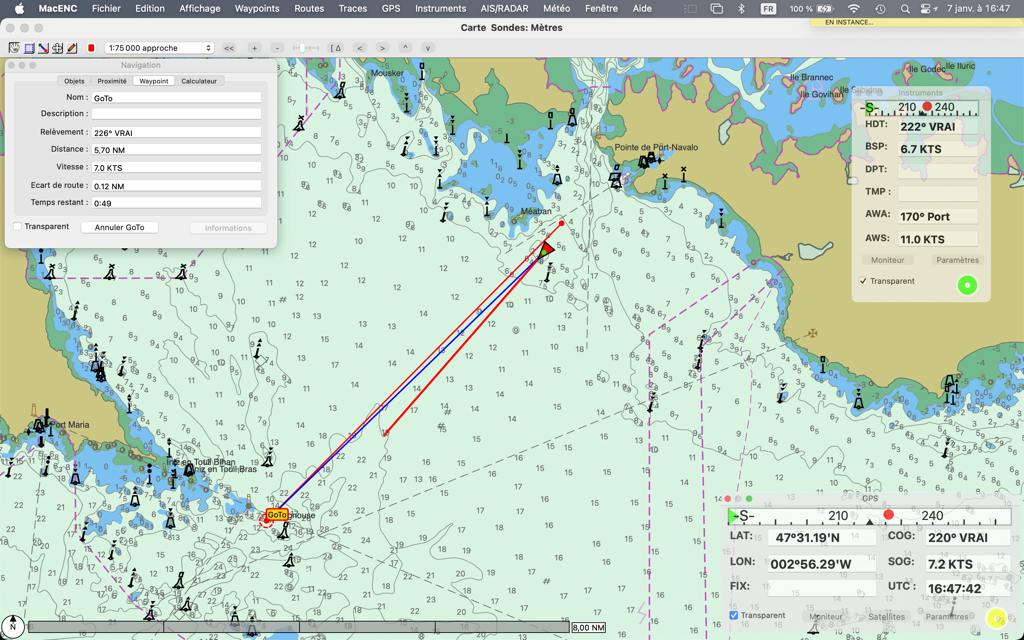Select the blue rectangle zoom-area tool

pyautogui.click(x=29, y=48)
